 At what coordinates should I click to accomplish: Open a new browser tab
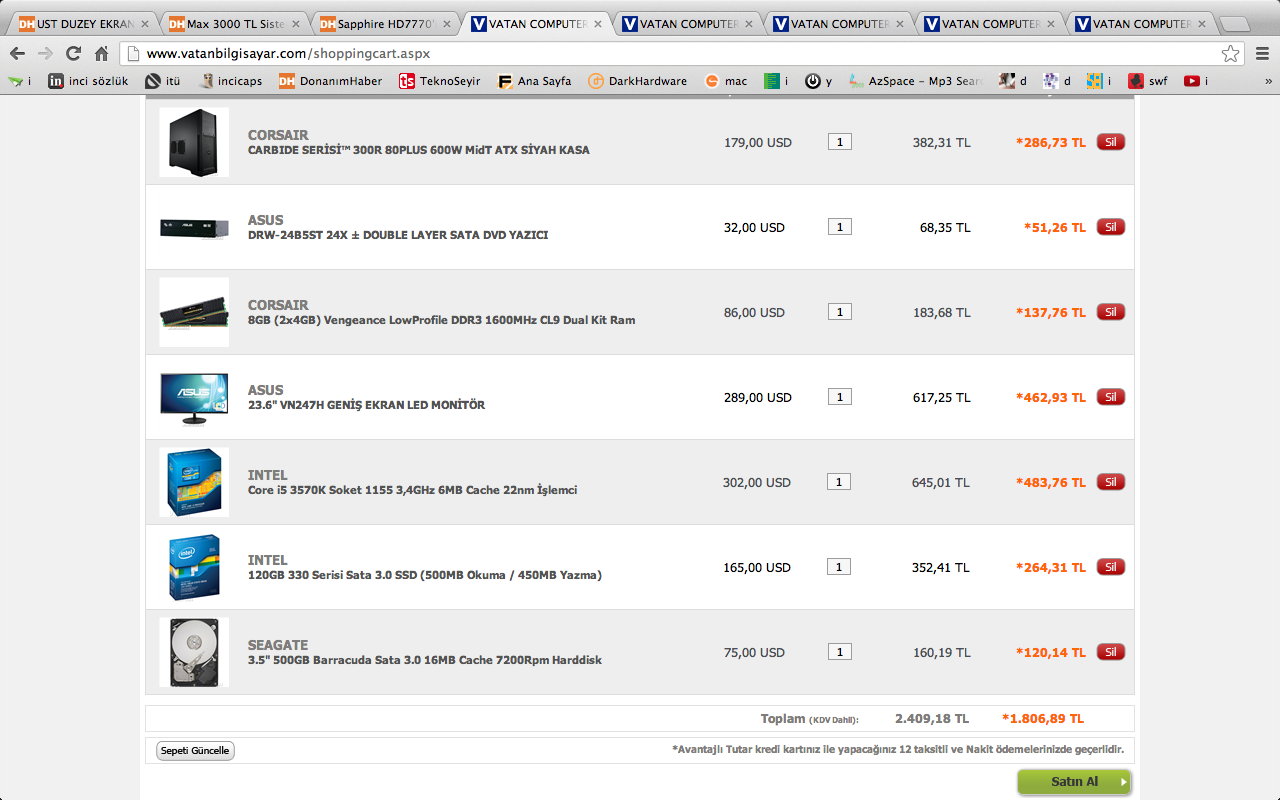tap(1236, 23)
